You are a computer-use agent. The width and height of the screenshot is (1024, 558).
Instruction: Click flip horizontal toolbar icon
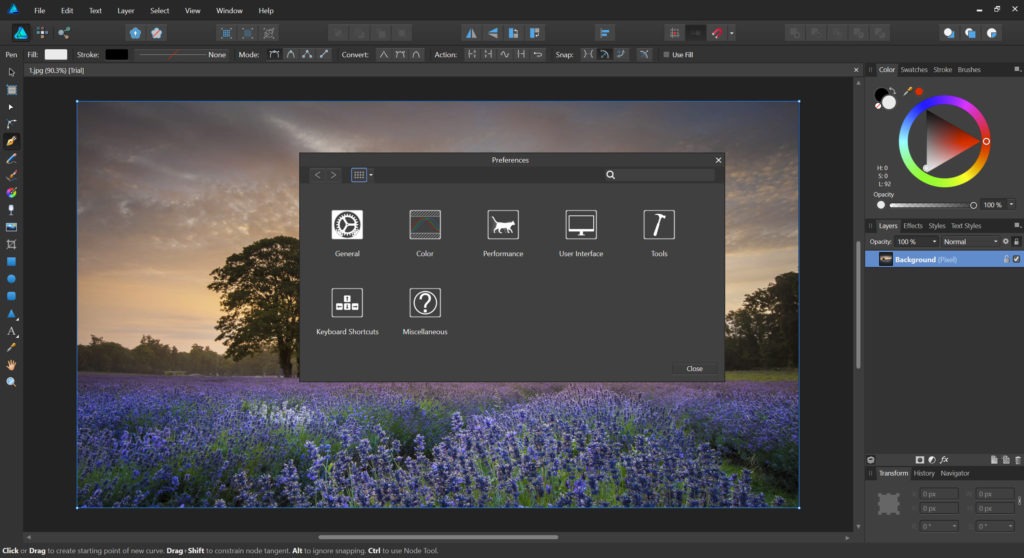click(470, 33)
